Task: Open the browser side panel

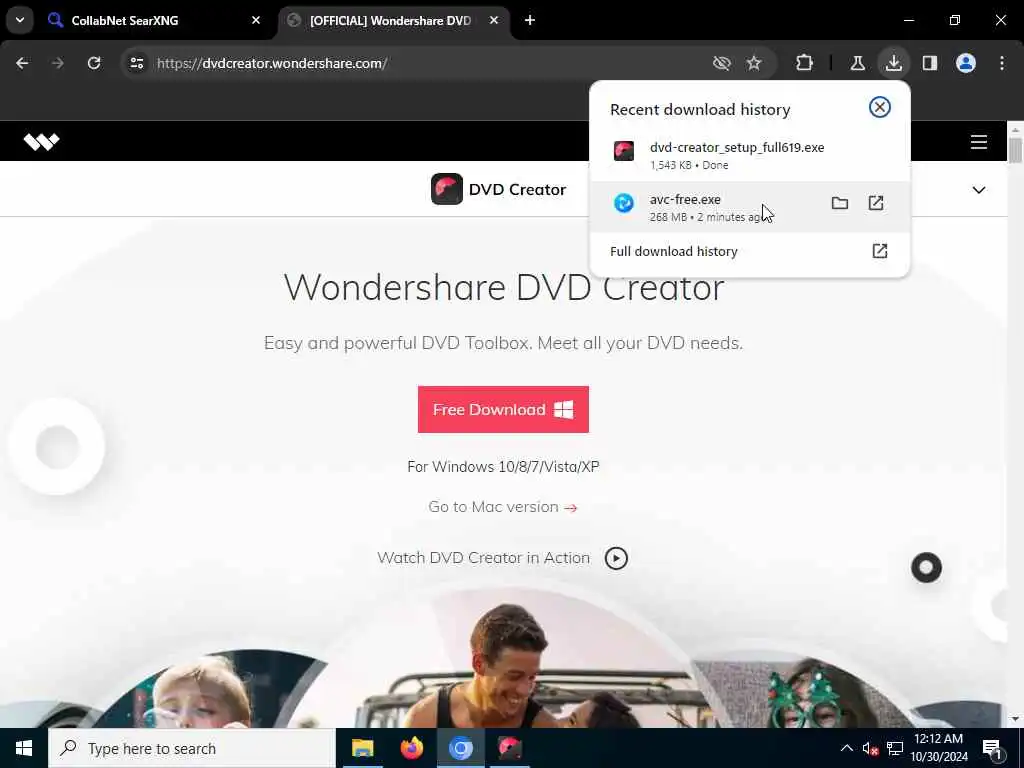Action: click(930, 63)
